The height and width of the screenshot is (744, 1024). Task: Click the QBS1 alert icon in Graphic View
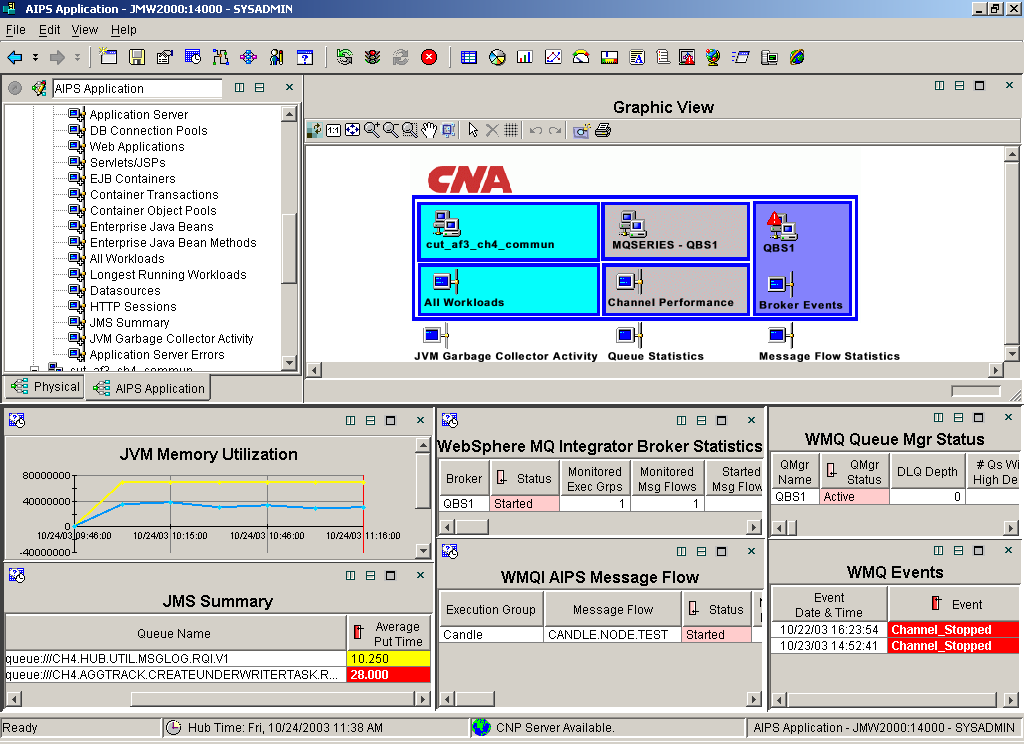tap(781, 227)
